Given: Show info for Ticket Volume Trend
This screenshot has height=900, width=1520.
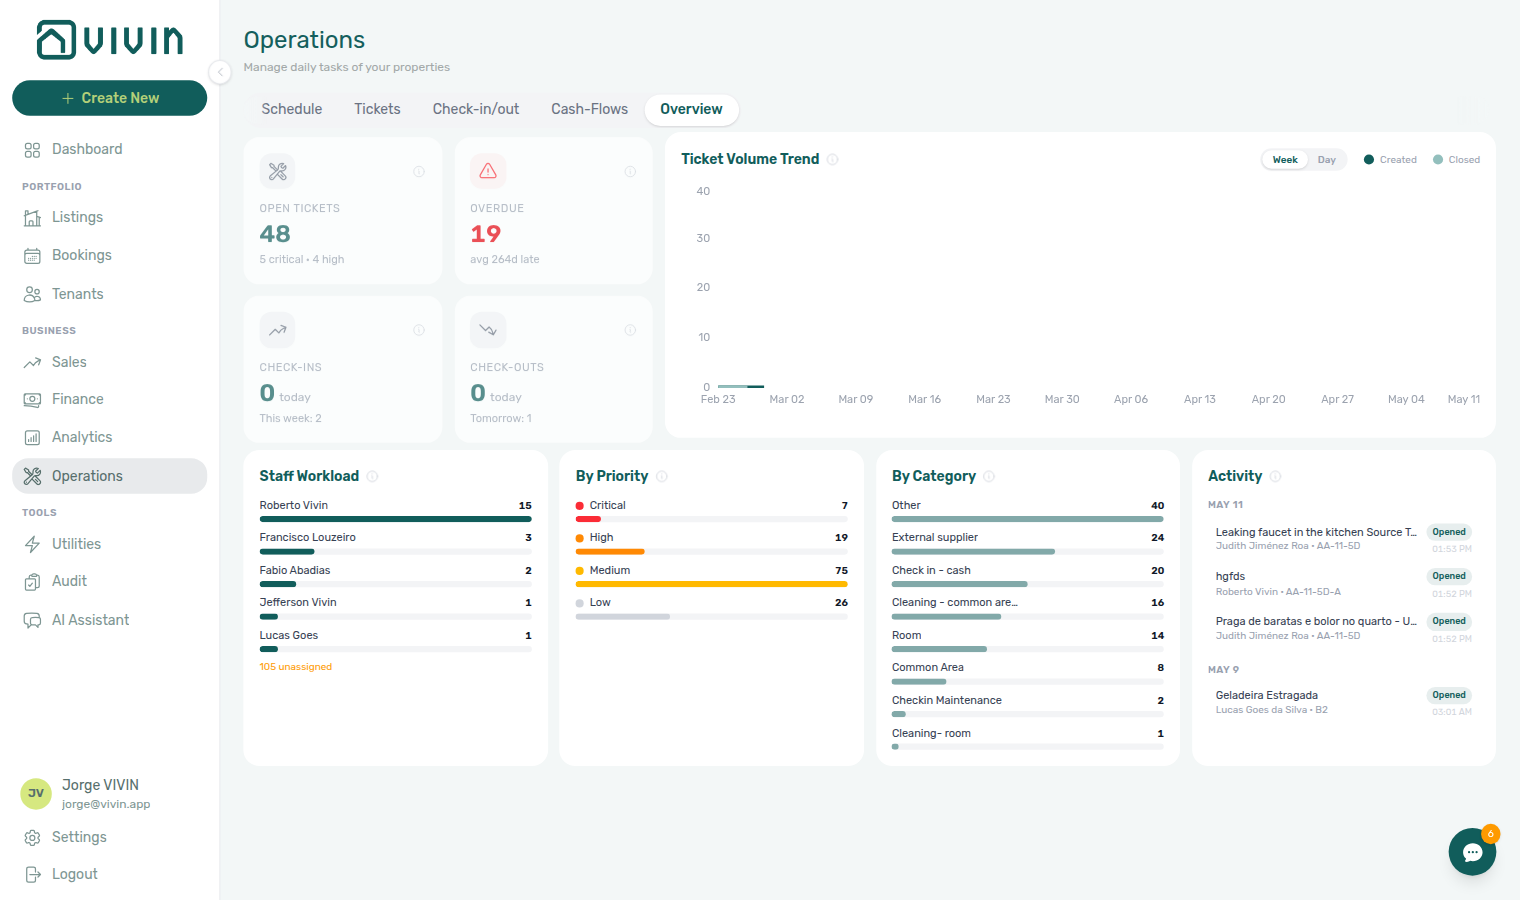Looking at the screenshot, I should coord(833,159).
